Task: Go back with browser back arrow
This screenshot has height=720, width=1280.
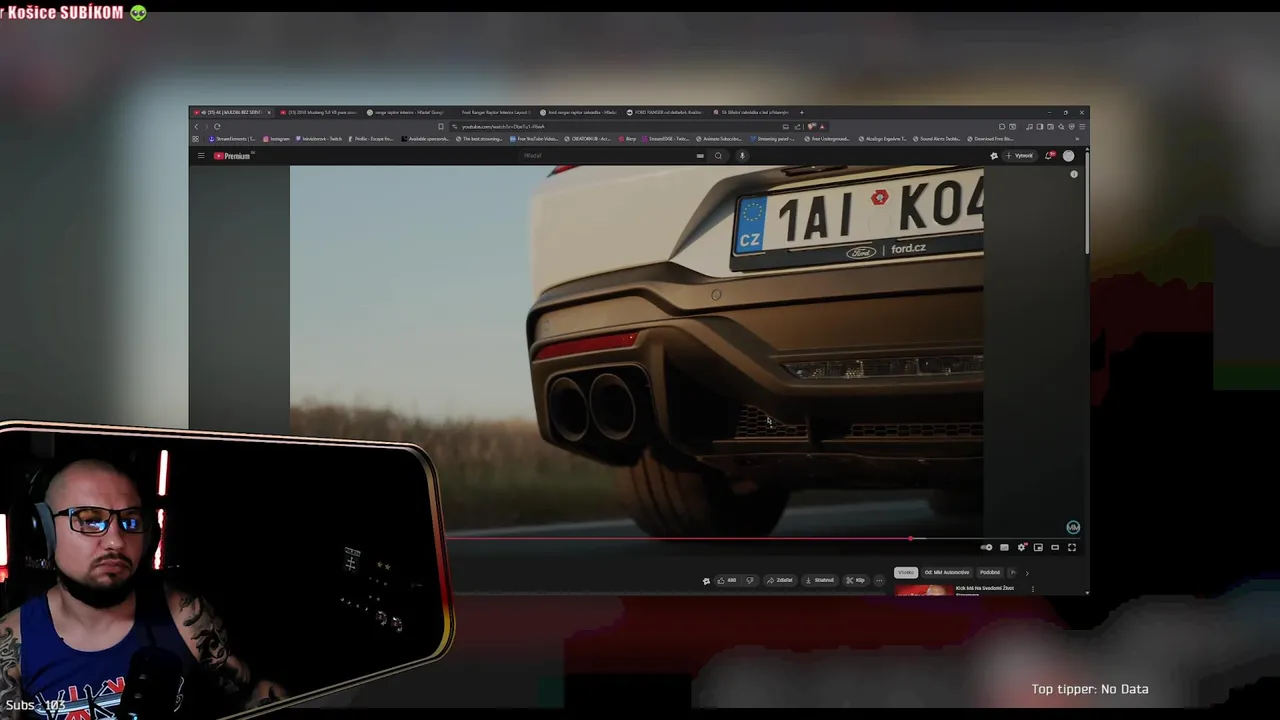Action: click(196, 127)
